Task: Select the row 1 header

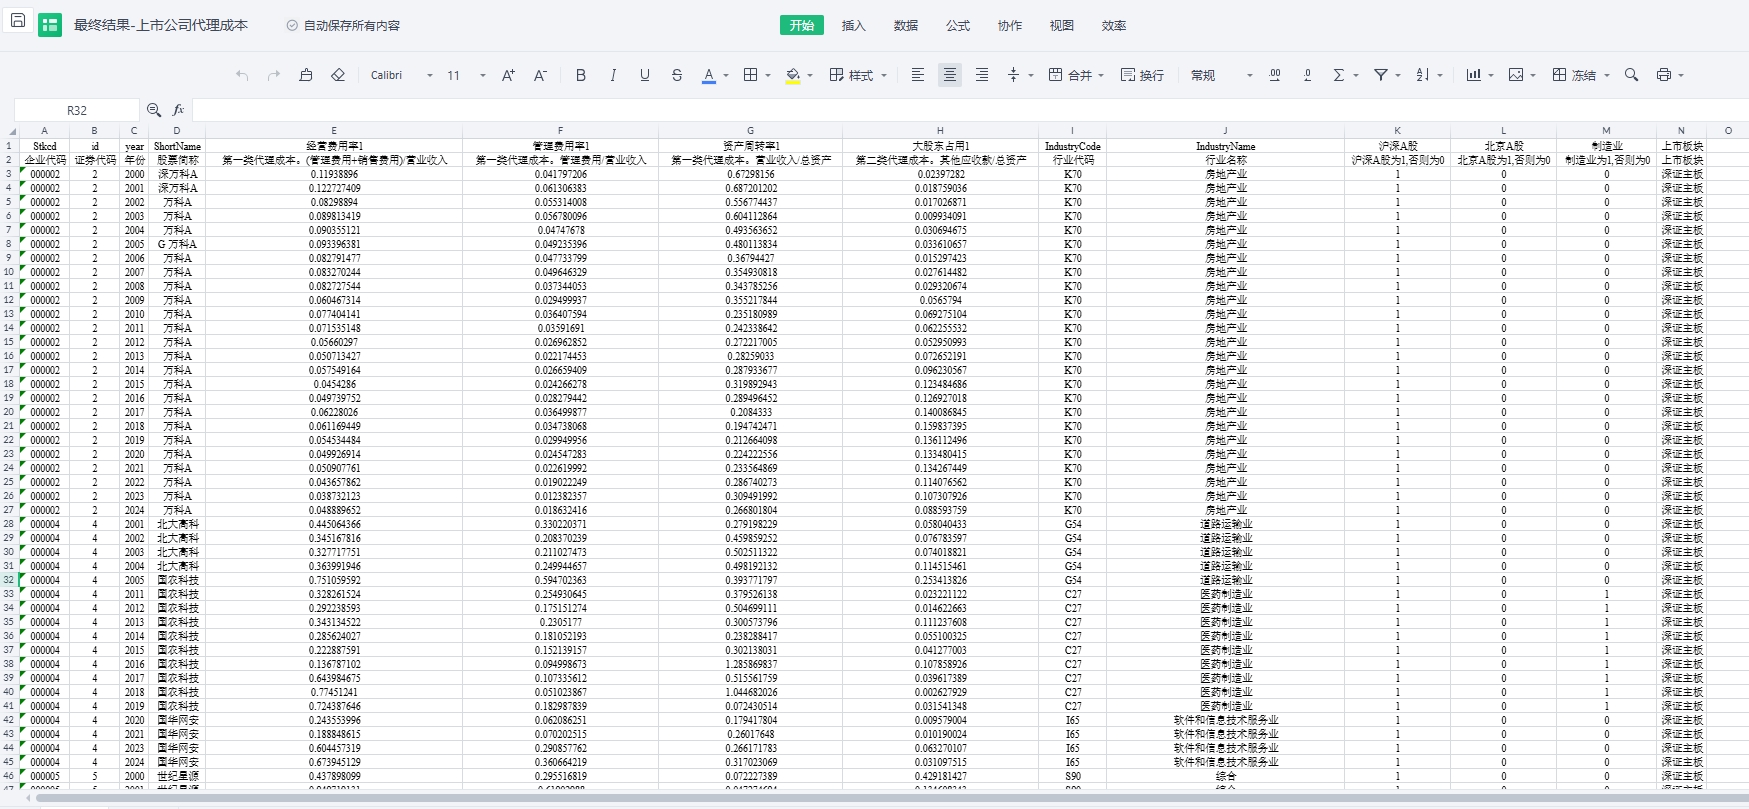Action: click(x=9, y=146)
